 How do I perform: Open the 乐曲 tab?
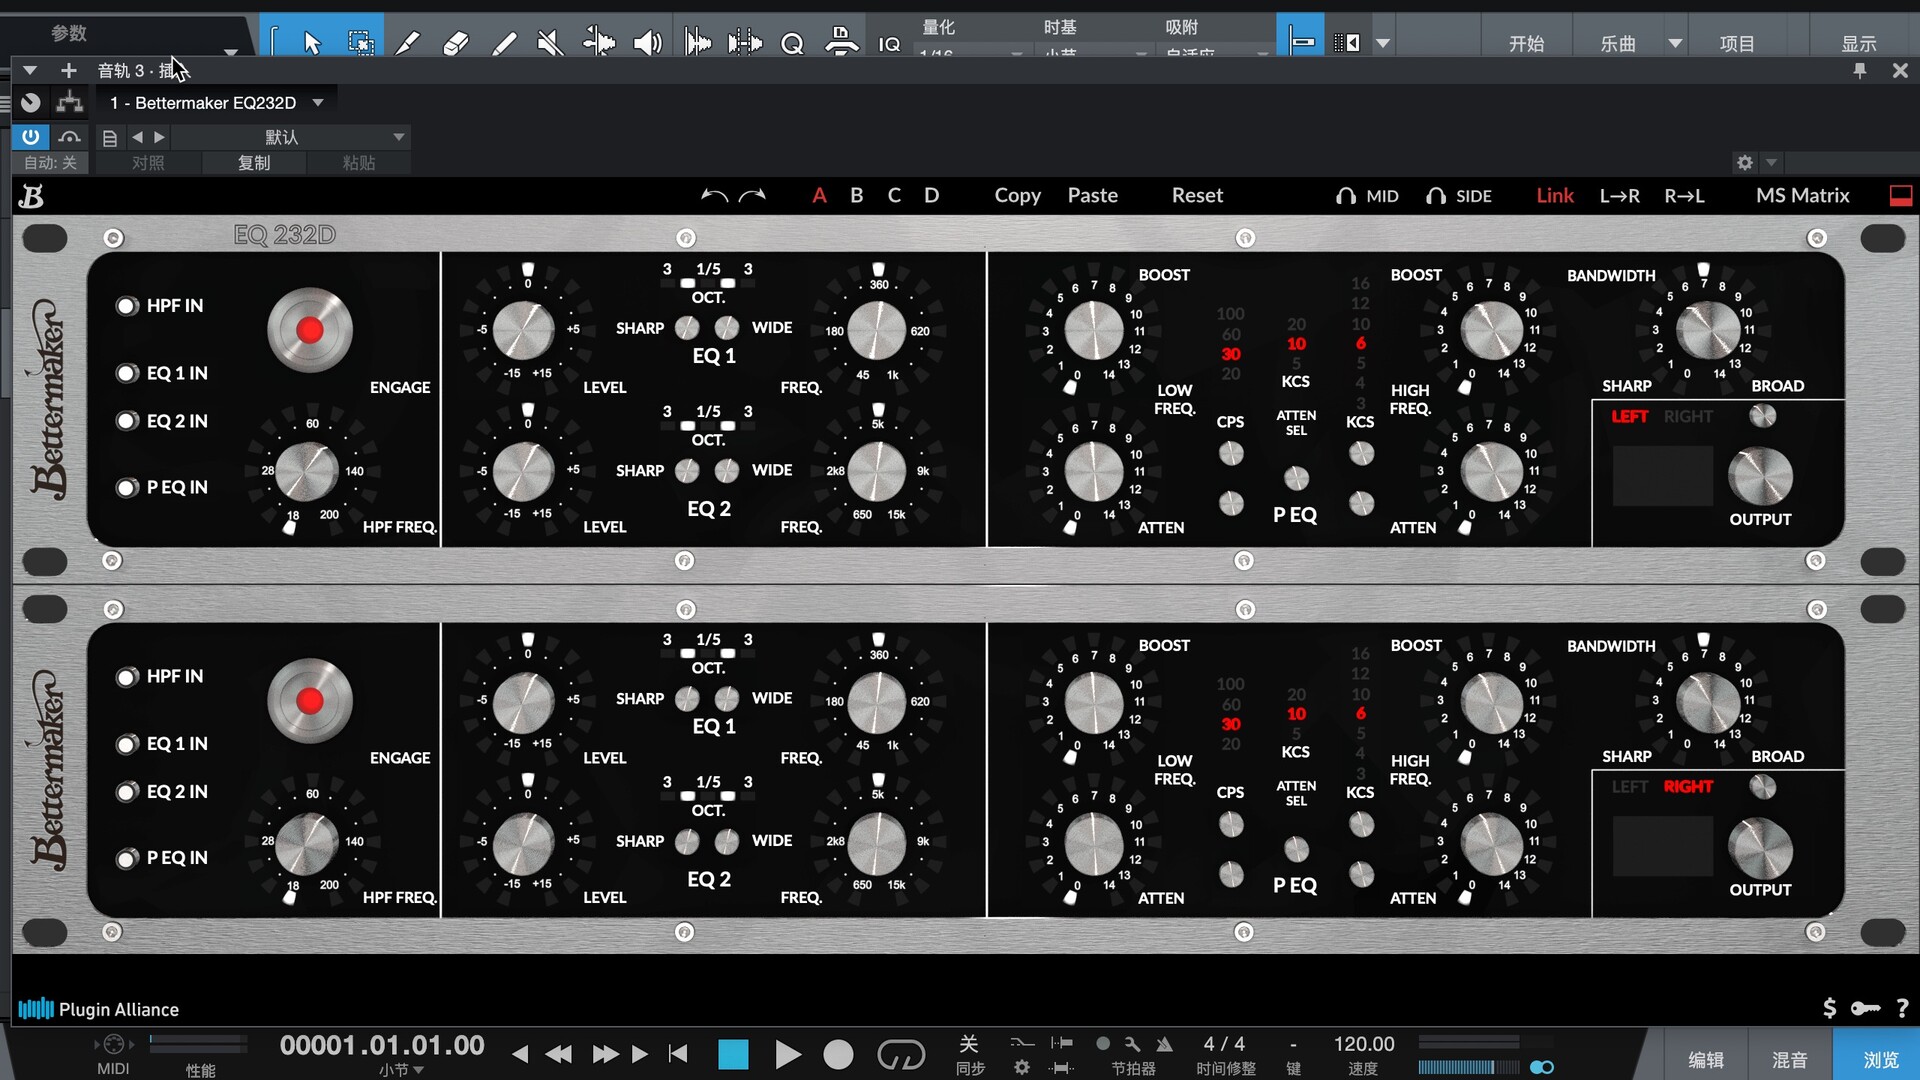click(1618, 43)
